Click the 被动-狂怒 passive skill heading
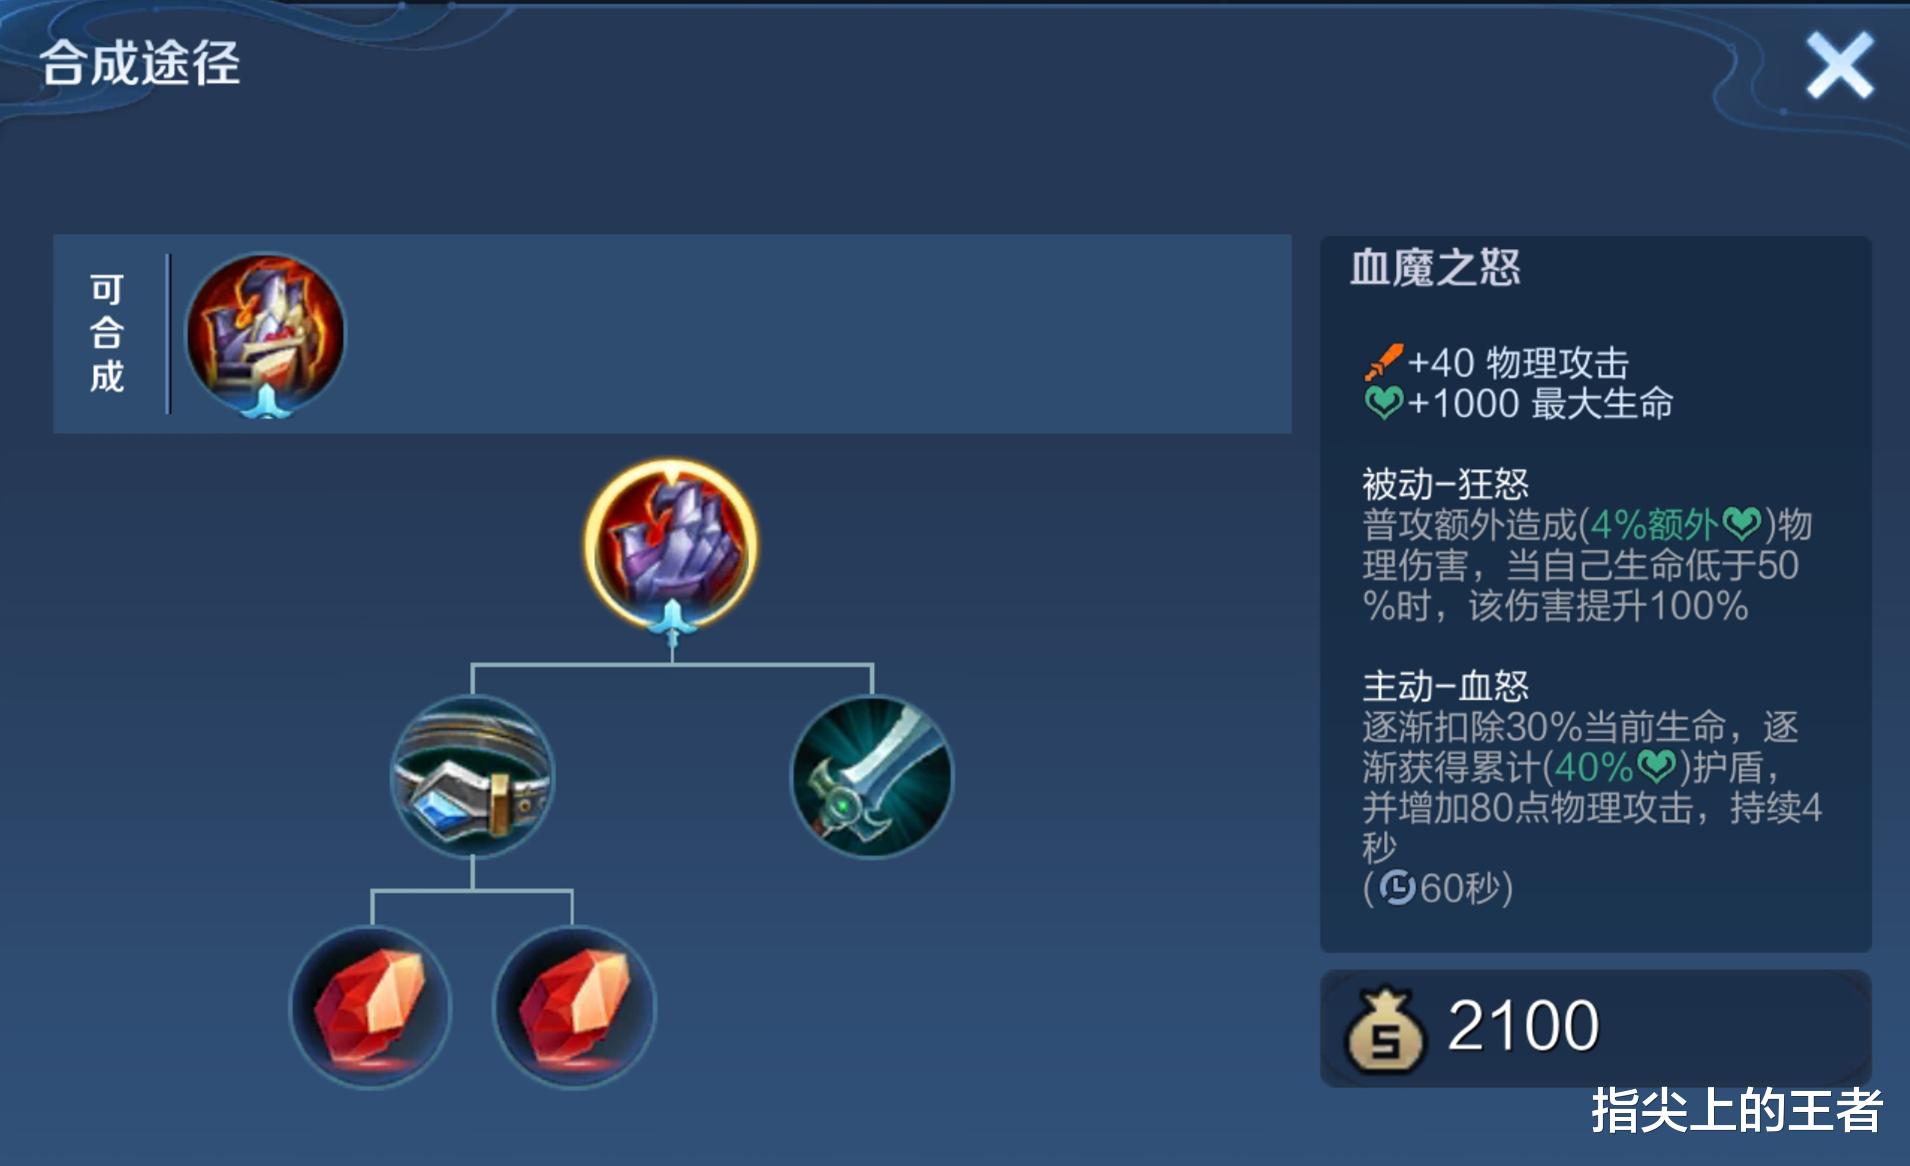 point(1445,484)
